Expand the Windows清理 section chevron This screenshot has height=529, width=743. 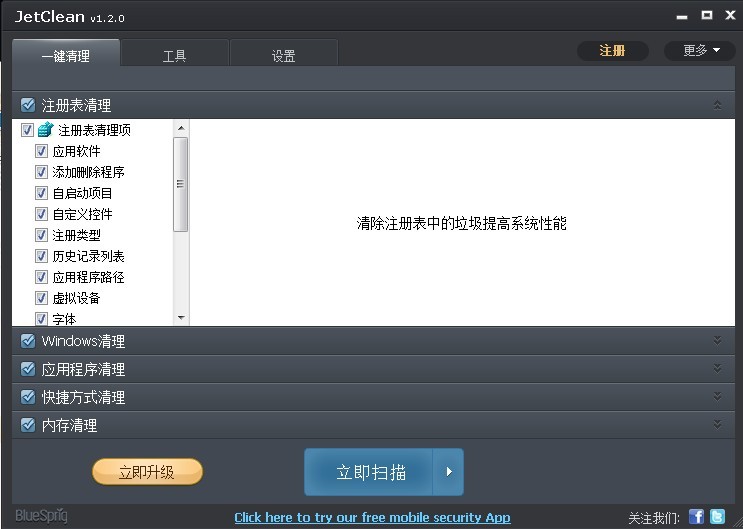(x=717, y=341)
